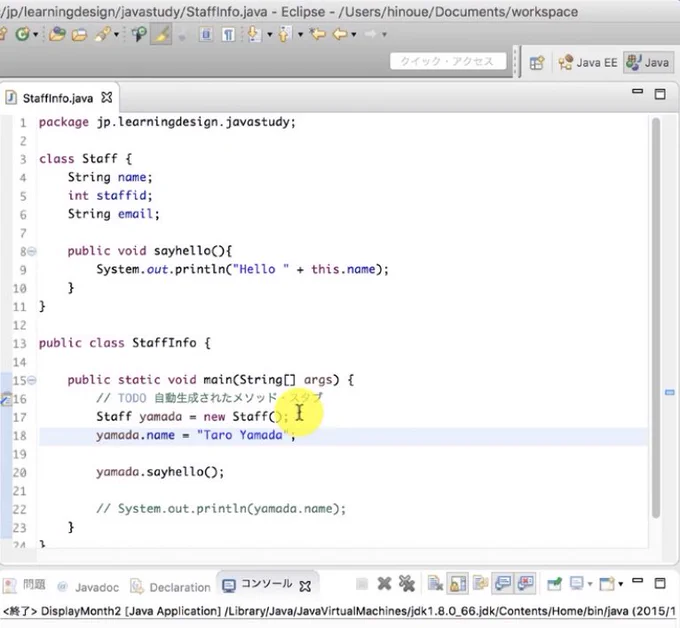The image size is (680, 628).
Task: Close the コンソール console tab
Action: [305, 586]
